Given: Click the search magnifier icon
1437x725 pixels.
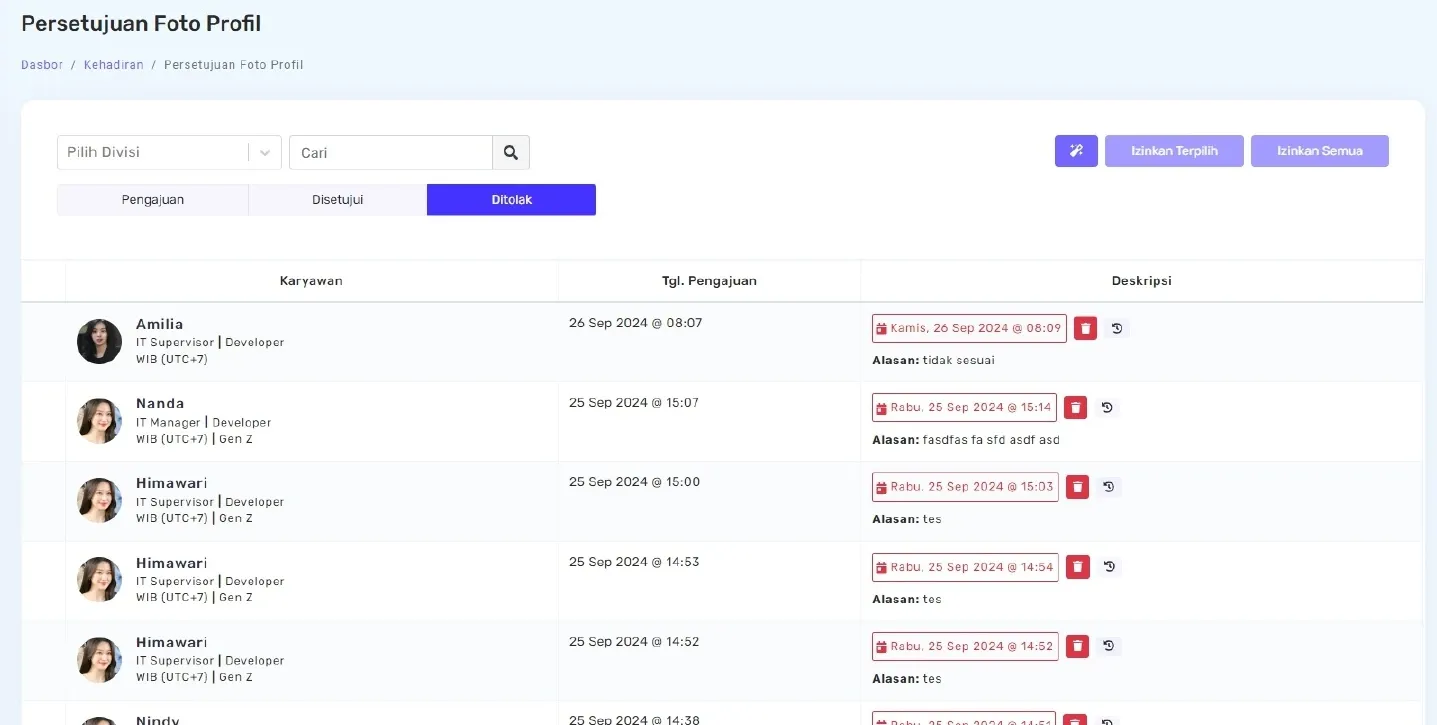Looking at the screenshot, I should 511,153.
